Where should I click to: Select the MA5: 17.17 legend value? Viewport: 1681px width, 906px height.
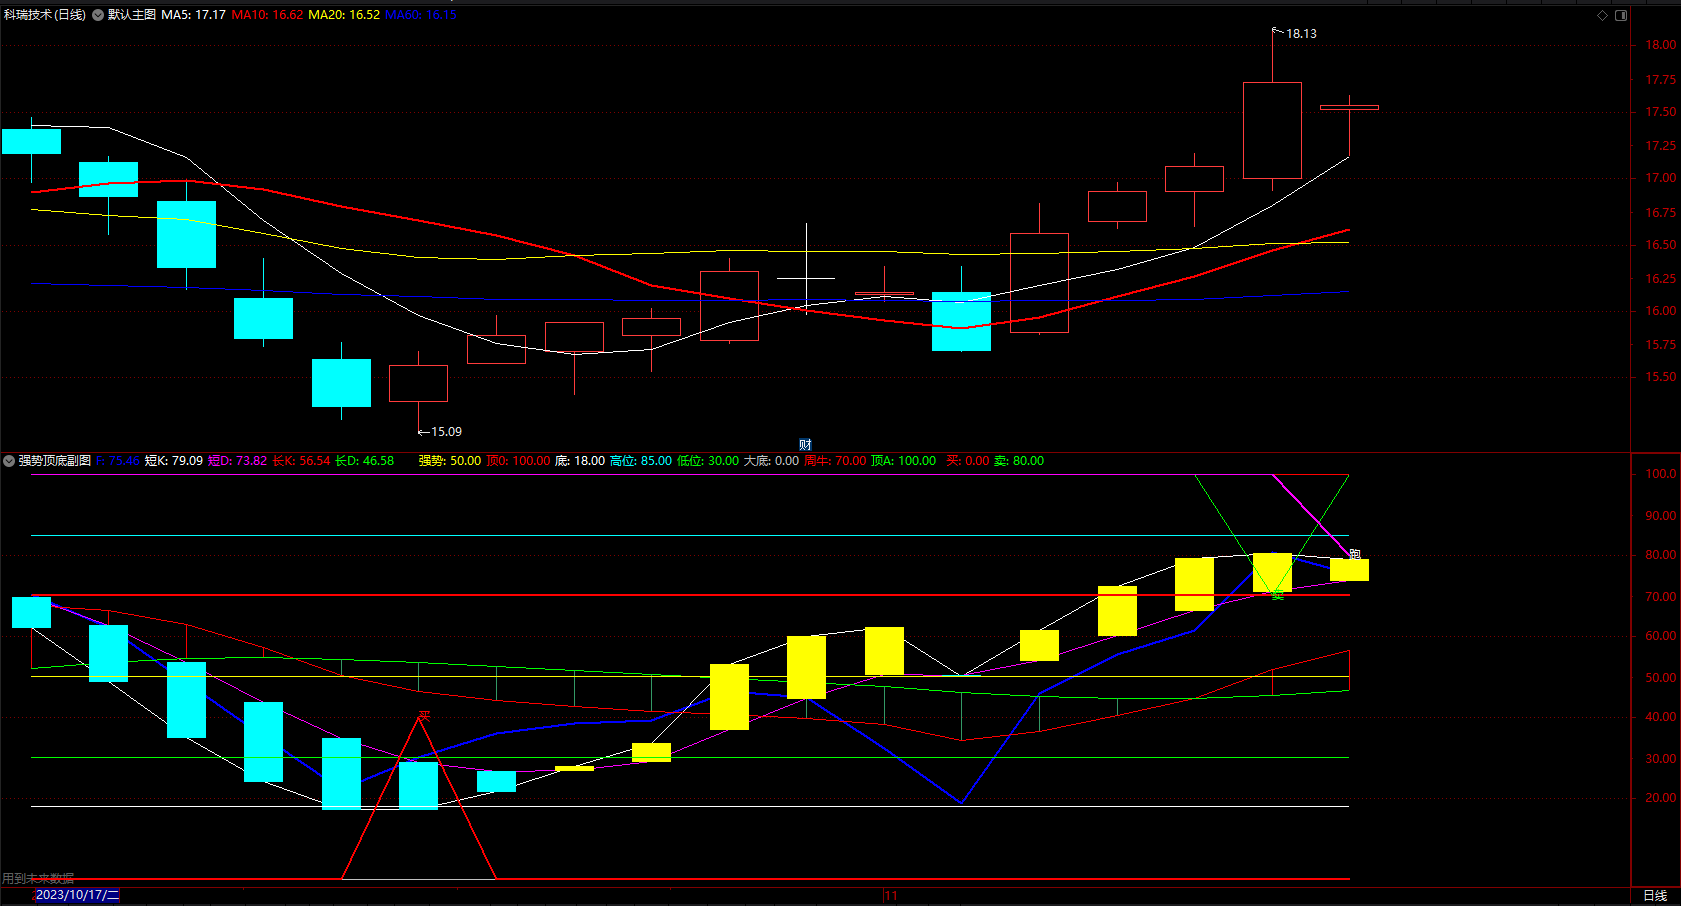point(194,15)
